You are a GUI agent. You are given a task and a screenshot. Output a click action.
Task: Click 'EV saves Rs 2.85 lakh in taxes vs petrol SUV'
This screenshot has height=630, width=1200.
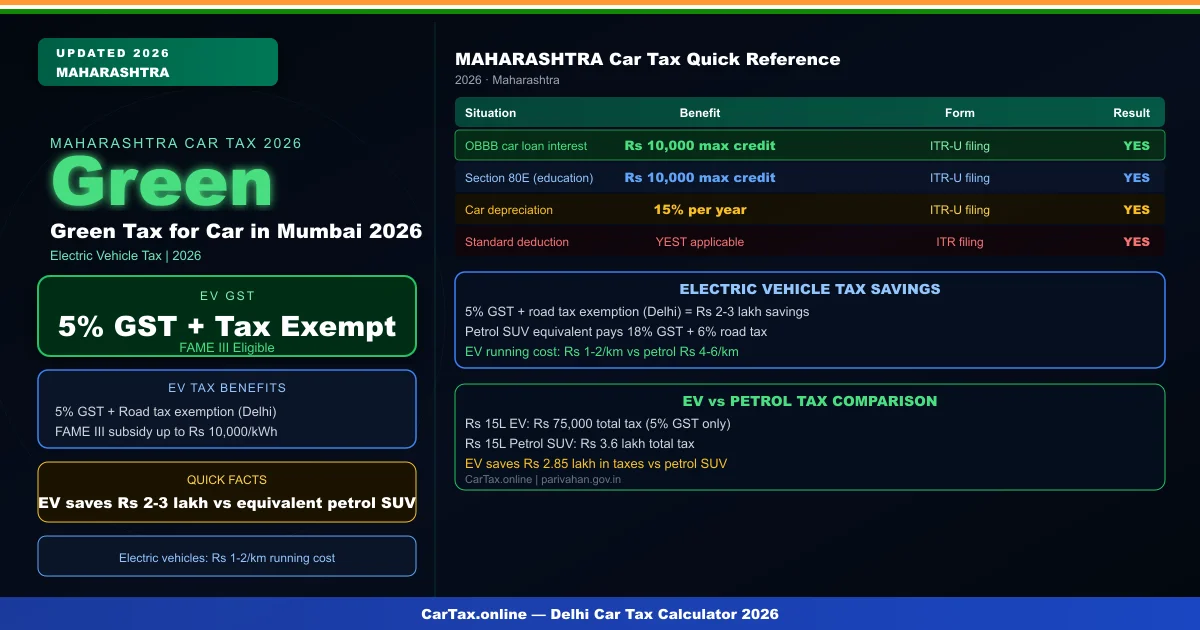tap(596, 464)
